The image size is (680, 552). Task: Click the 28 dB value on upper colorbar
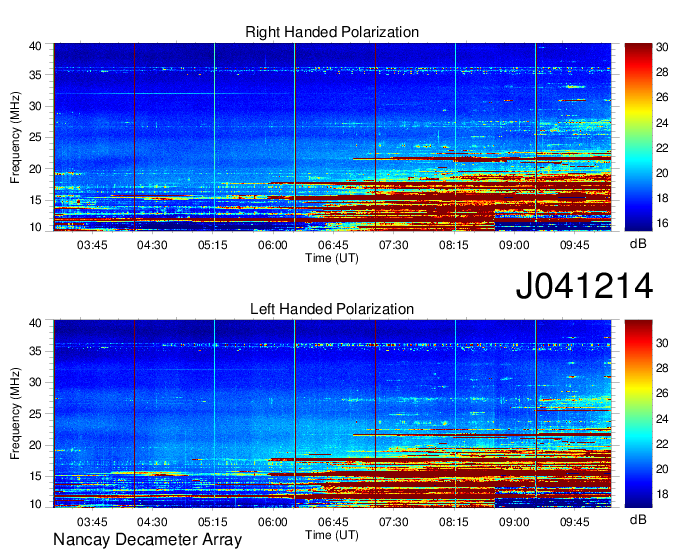coord(662,72)
